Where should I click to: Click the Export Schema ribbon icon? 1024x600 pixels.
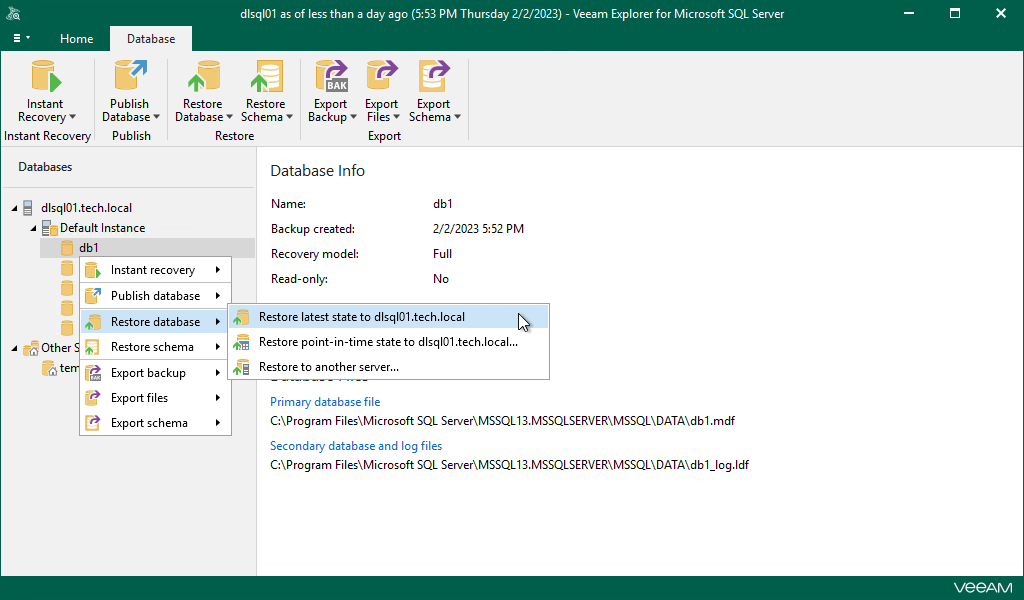click(x=434, y=76)
